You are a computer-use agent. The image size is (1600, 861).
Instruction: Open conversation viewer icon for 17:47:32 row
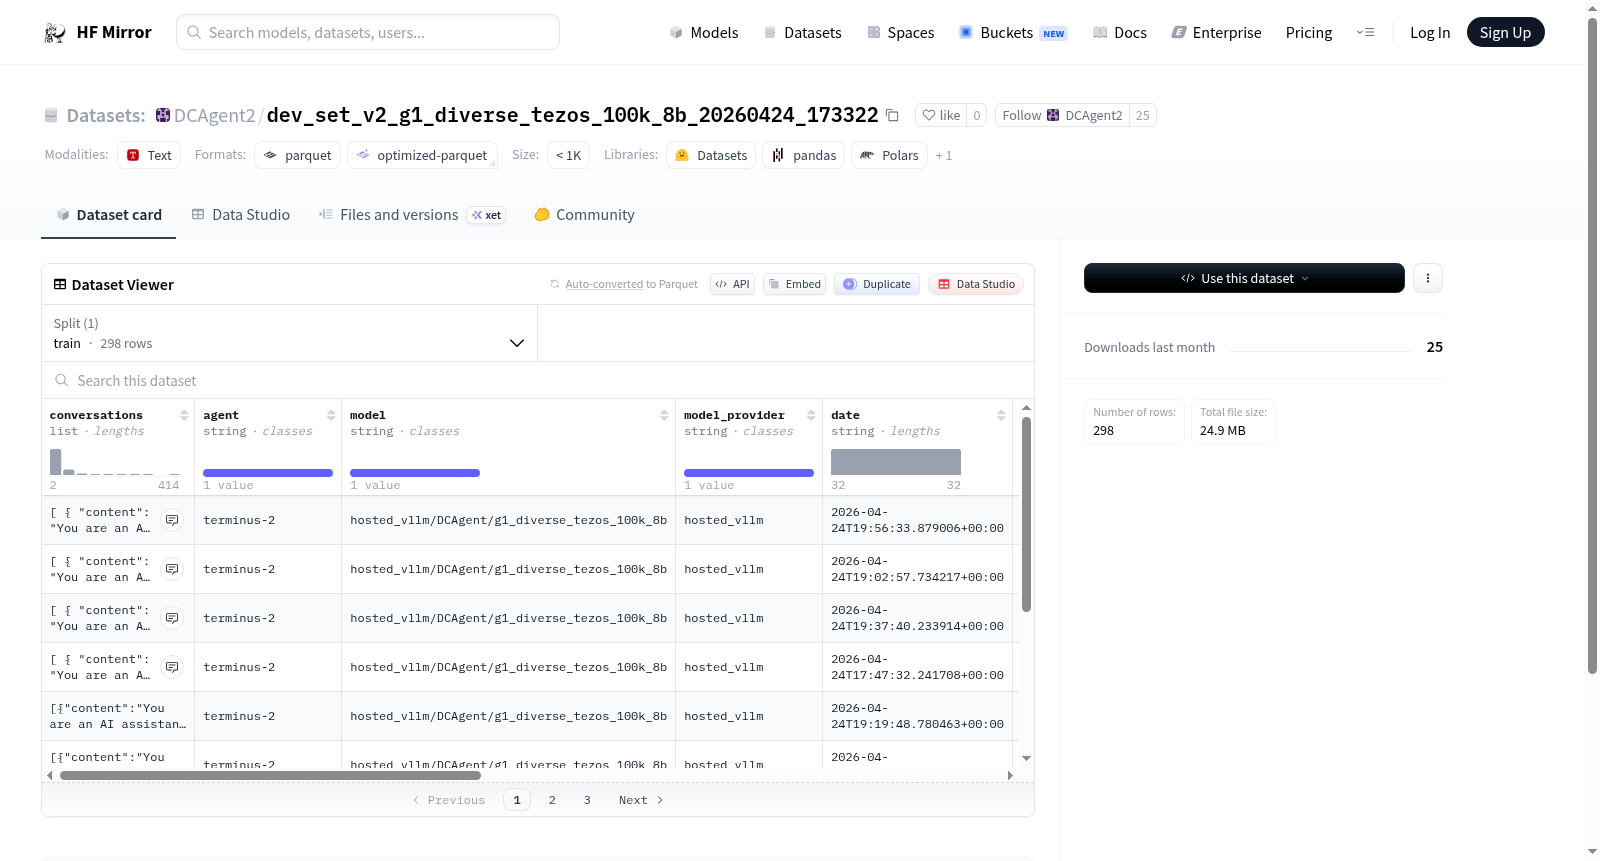172,667
